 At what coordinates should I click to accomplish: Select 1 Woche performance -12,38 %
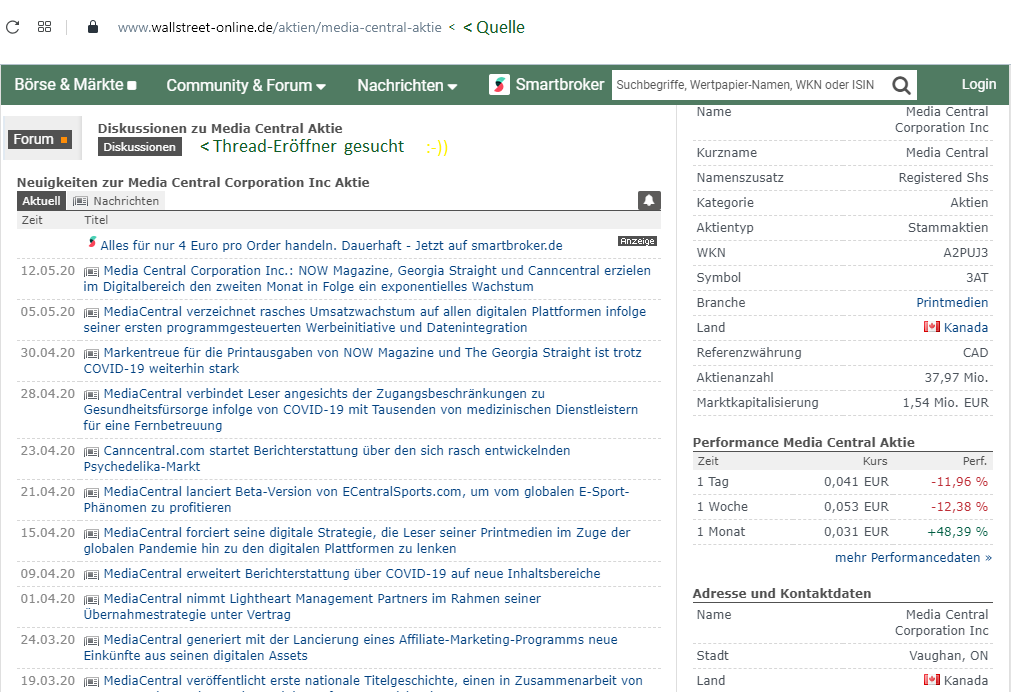click(959, 507)
